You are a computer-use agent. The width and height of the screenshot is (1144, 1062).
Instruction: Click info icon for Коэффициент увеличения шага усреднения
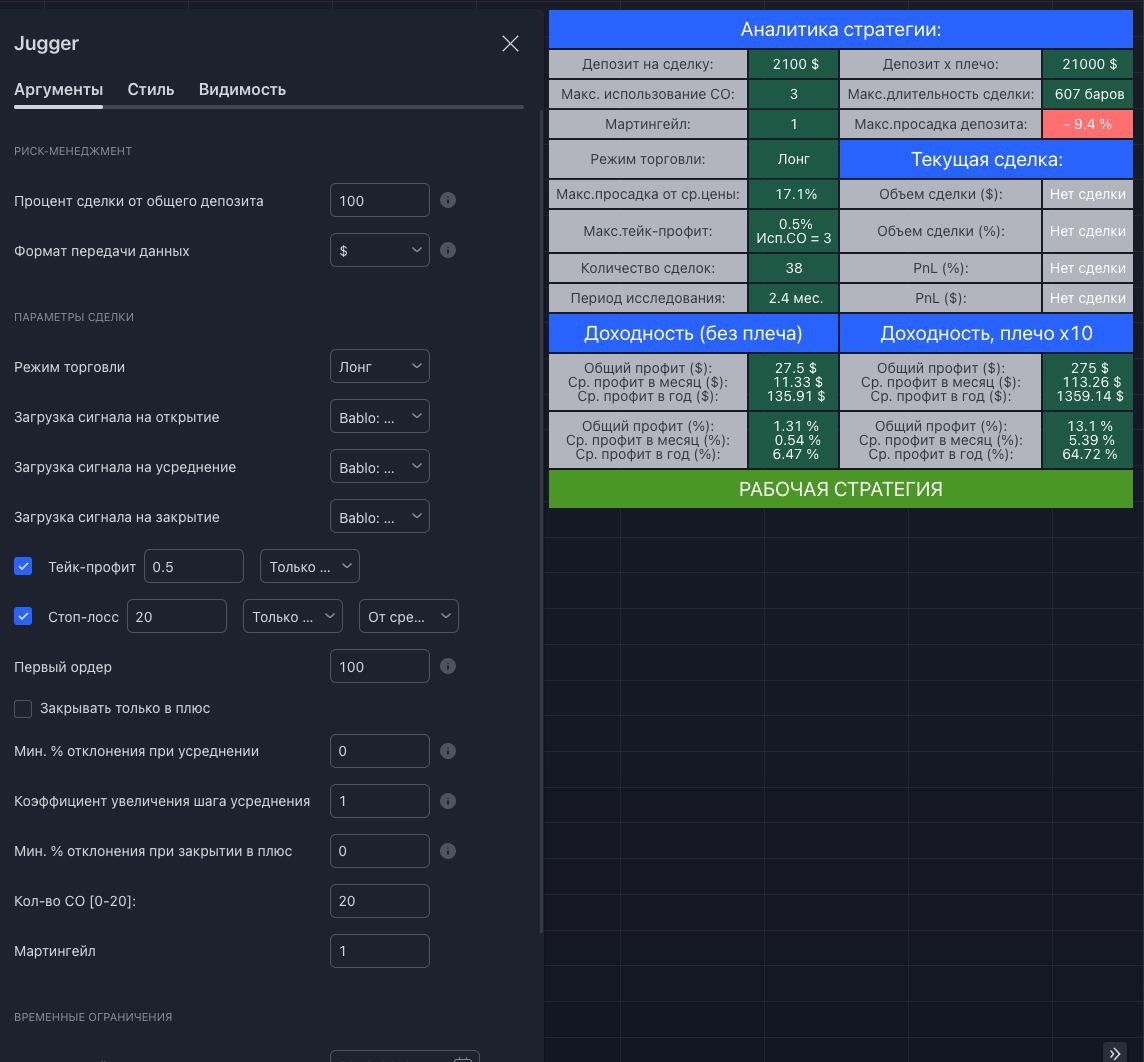448,801
